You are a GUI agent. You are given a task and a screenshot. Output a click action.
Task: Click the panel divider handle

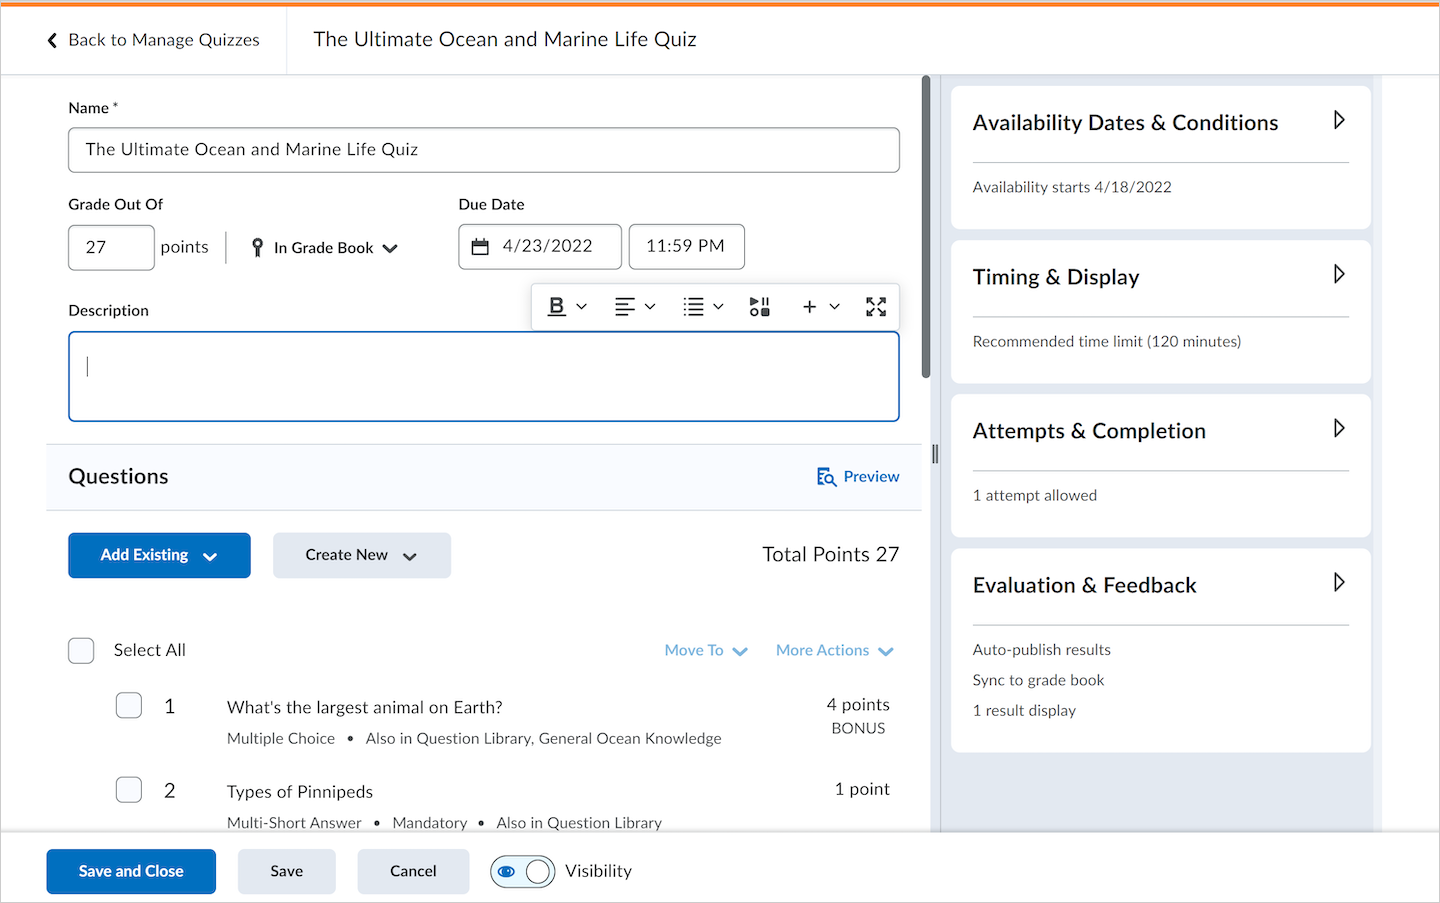coord(935,454)
